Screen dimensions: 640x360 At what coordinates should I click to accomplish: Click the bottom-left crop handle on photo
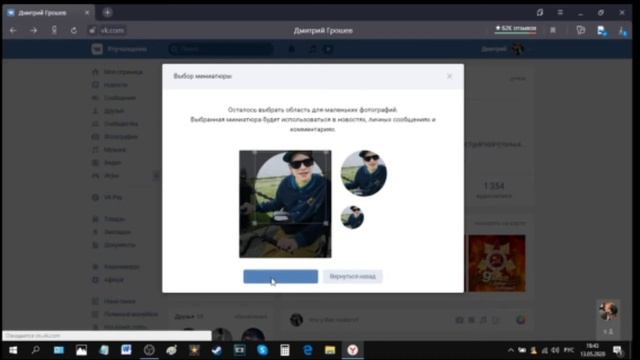coord(254,223)
